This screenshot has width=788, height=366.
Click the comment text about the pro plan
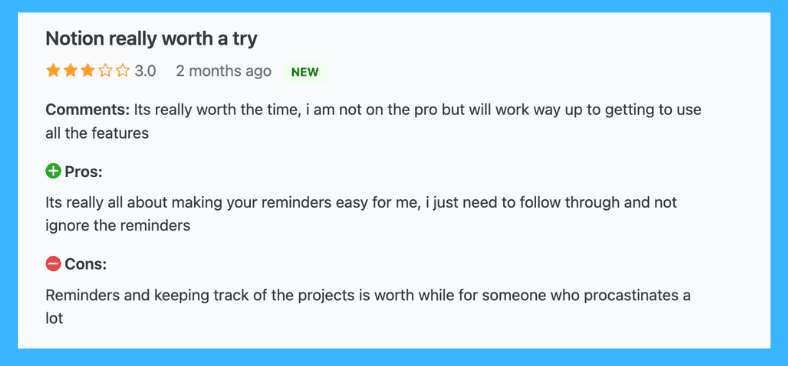pos(373,121)
